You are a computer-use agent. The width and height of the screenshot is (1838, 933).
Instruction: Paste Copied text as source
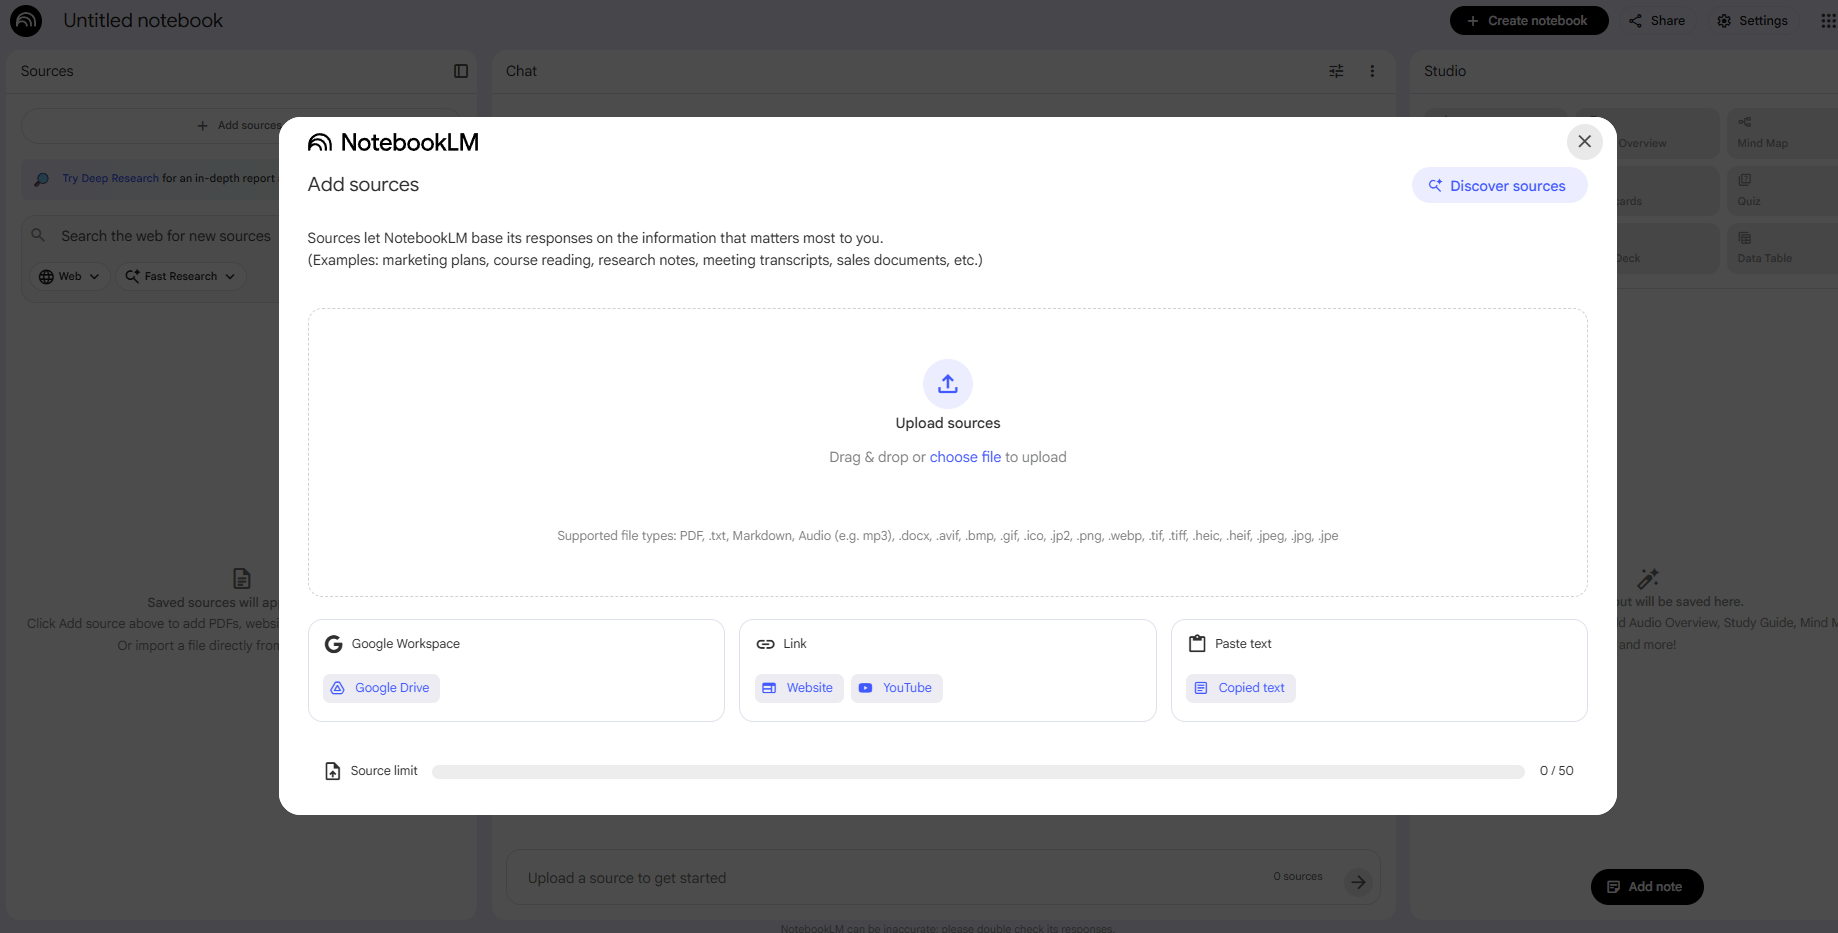(x=1241, y=688)
